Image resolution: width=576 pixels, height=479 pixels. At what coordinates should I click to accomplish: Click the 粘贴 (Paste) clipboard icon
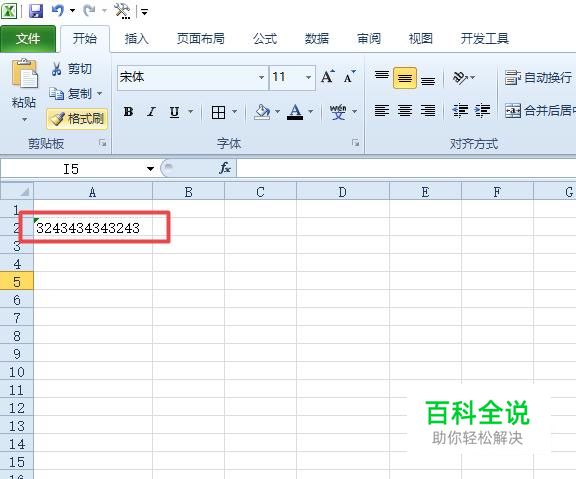(24, 74)
